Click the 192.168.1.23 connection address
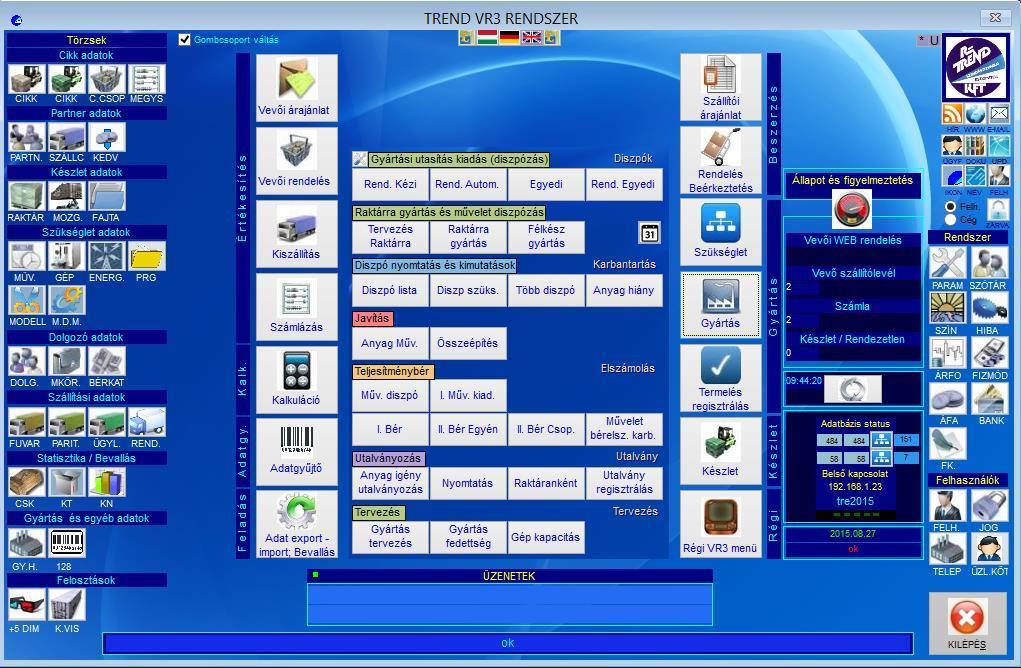1021x668 pixels. (x=855, y=487)
